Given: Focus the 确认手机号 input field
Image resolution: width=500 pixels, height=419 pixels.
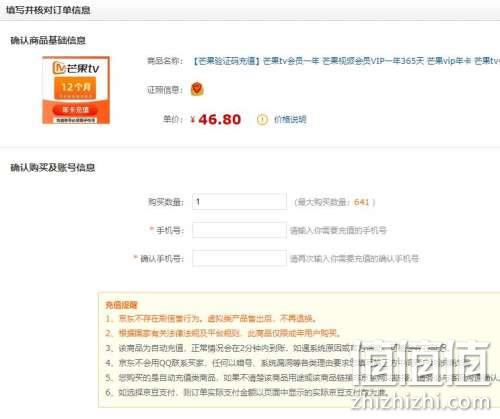Looking at the screenshot, I should (239, 258).
